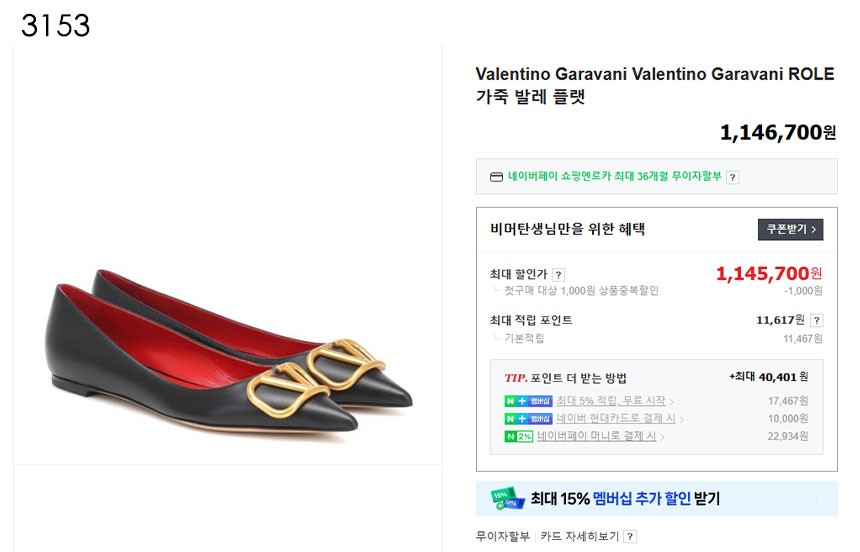The width and height of the screenshot is (860, 552).
Task: Expand the 최대 15% 멤버십 추가 할인 banner arrow
Action: [821, 498]
